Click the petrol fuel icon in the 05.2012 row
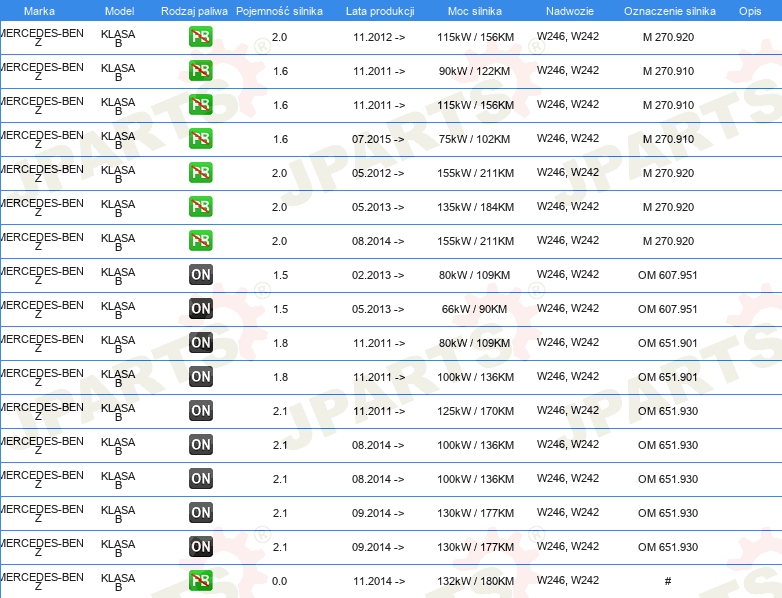This screenshot has width=782, height=598. point(200,173)
